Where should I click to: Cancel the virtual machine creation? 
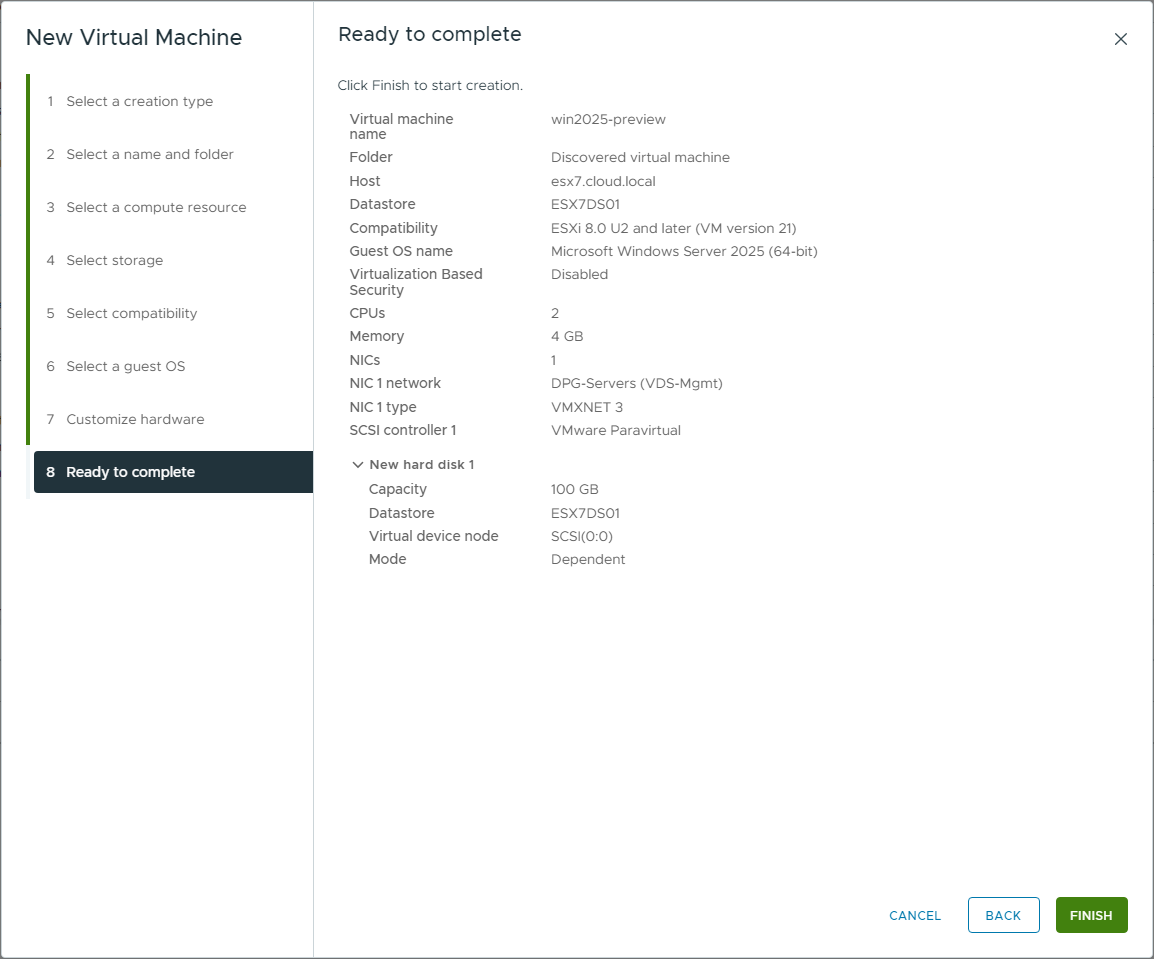coord(915,915)
